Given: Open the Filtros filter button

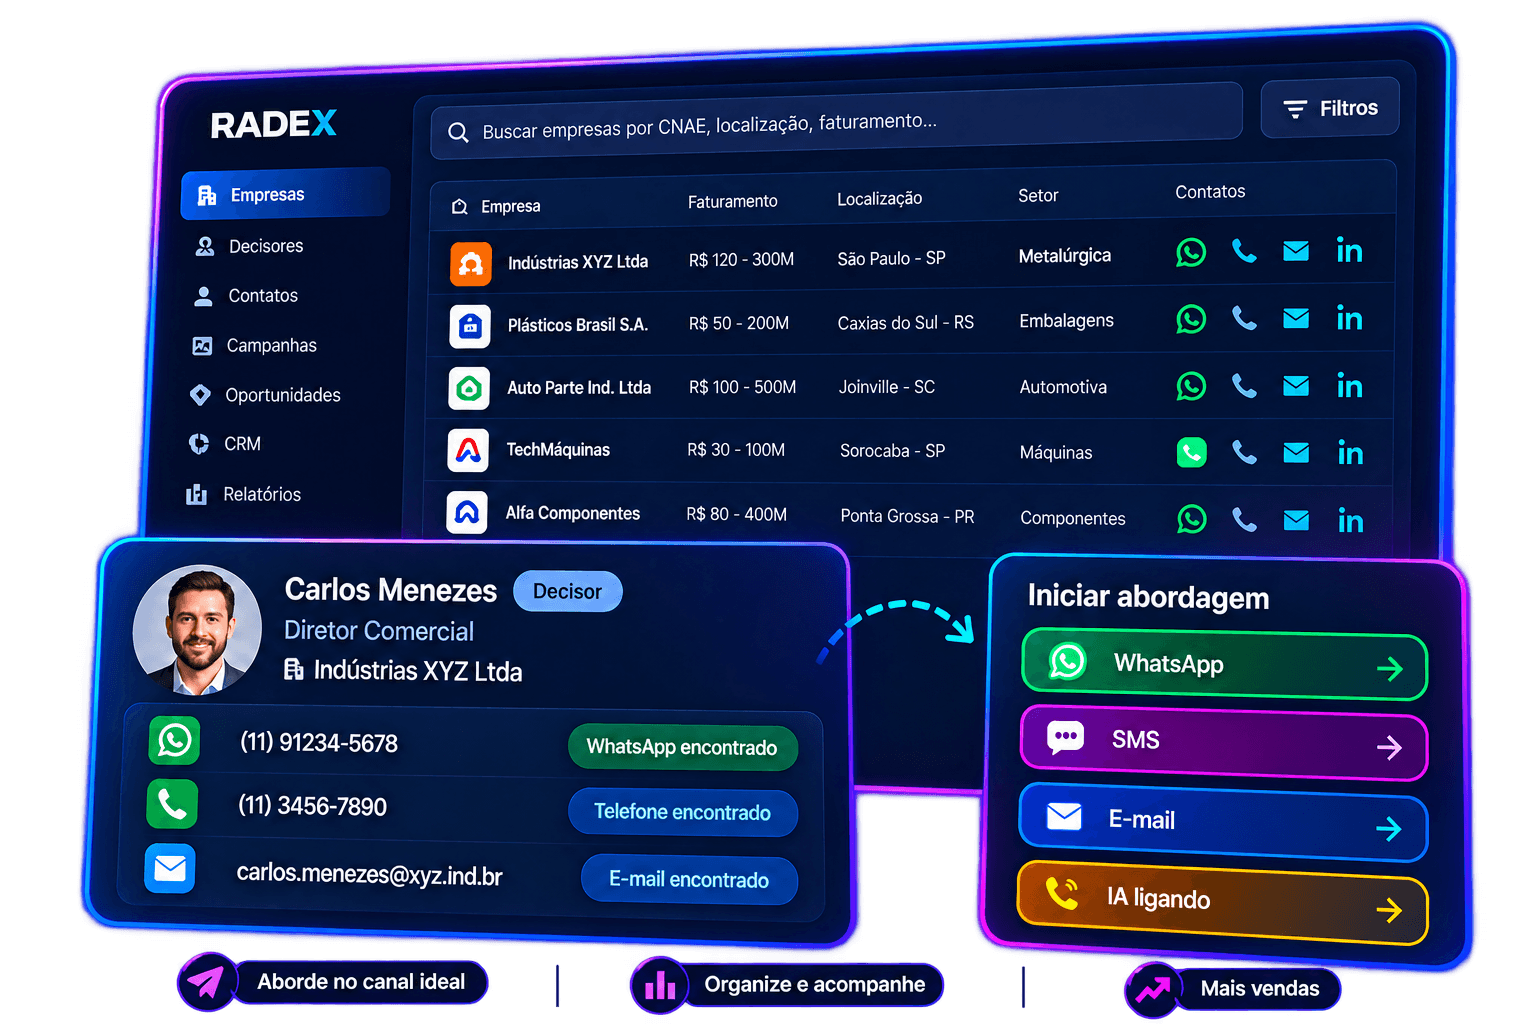Looking at the screenshot, I should [1330, 108].
